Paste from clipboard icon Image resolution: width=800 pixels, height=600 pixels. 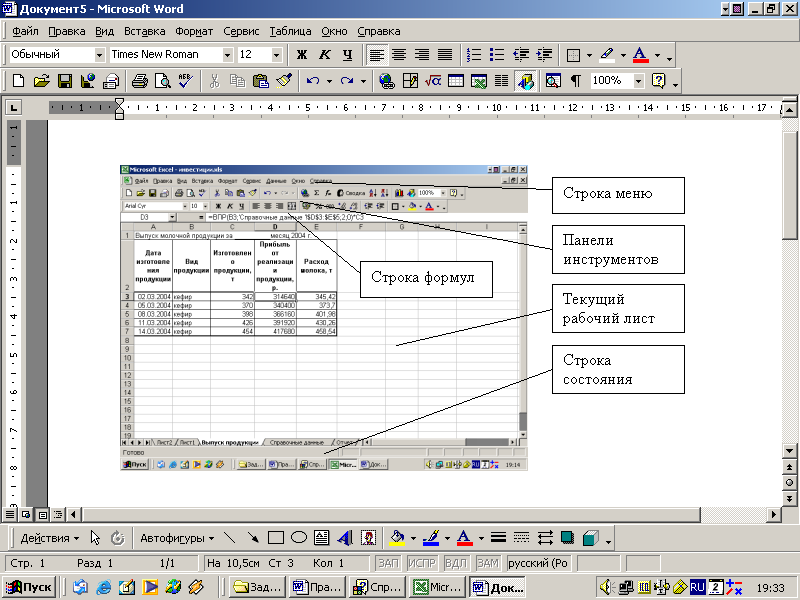261,81
